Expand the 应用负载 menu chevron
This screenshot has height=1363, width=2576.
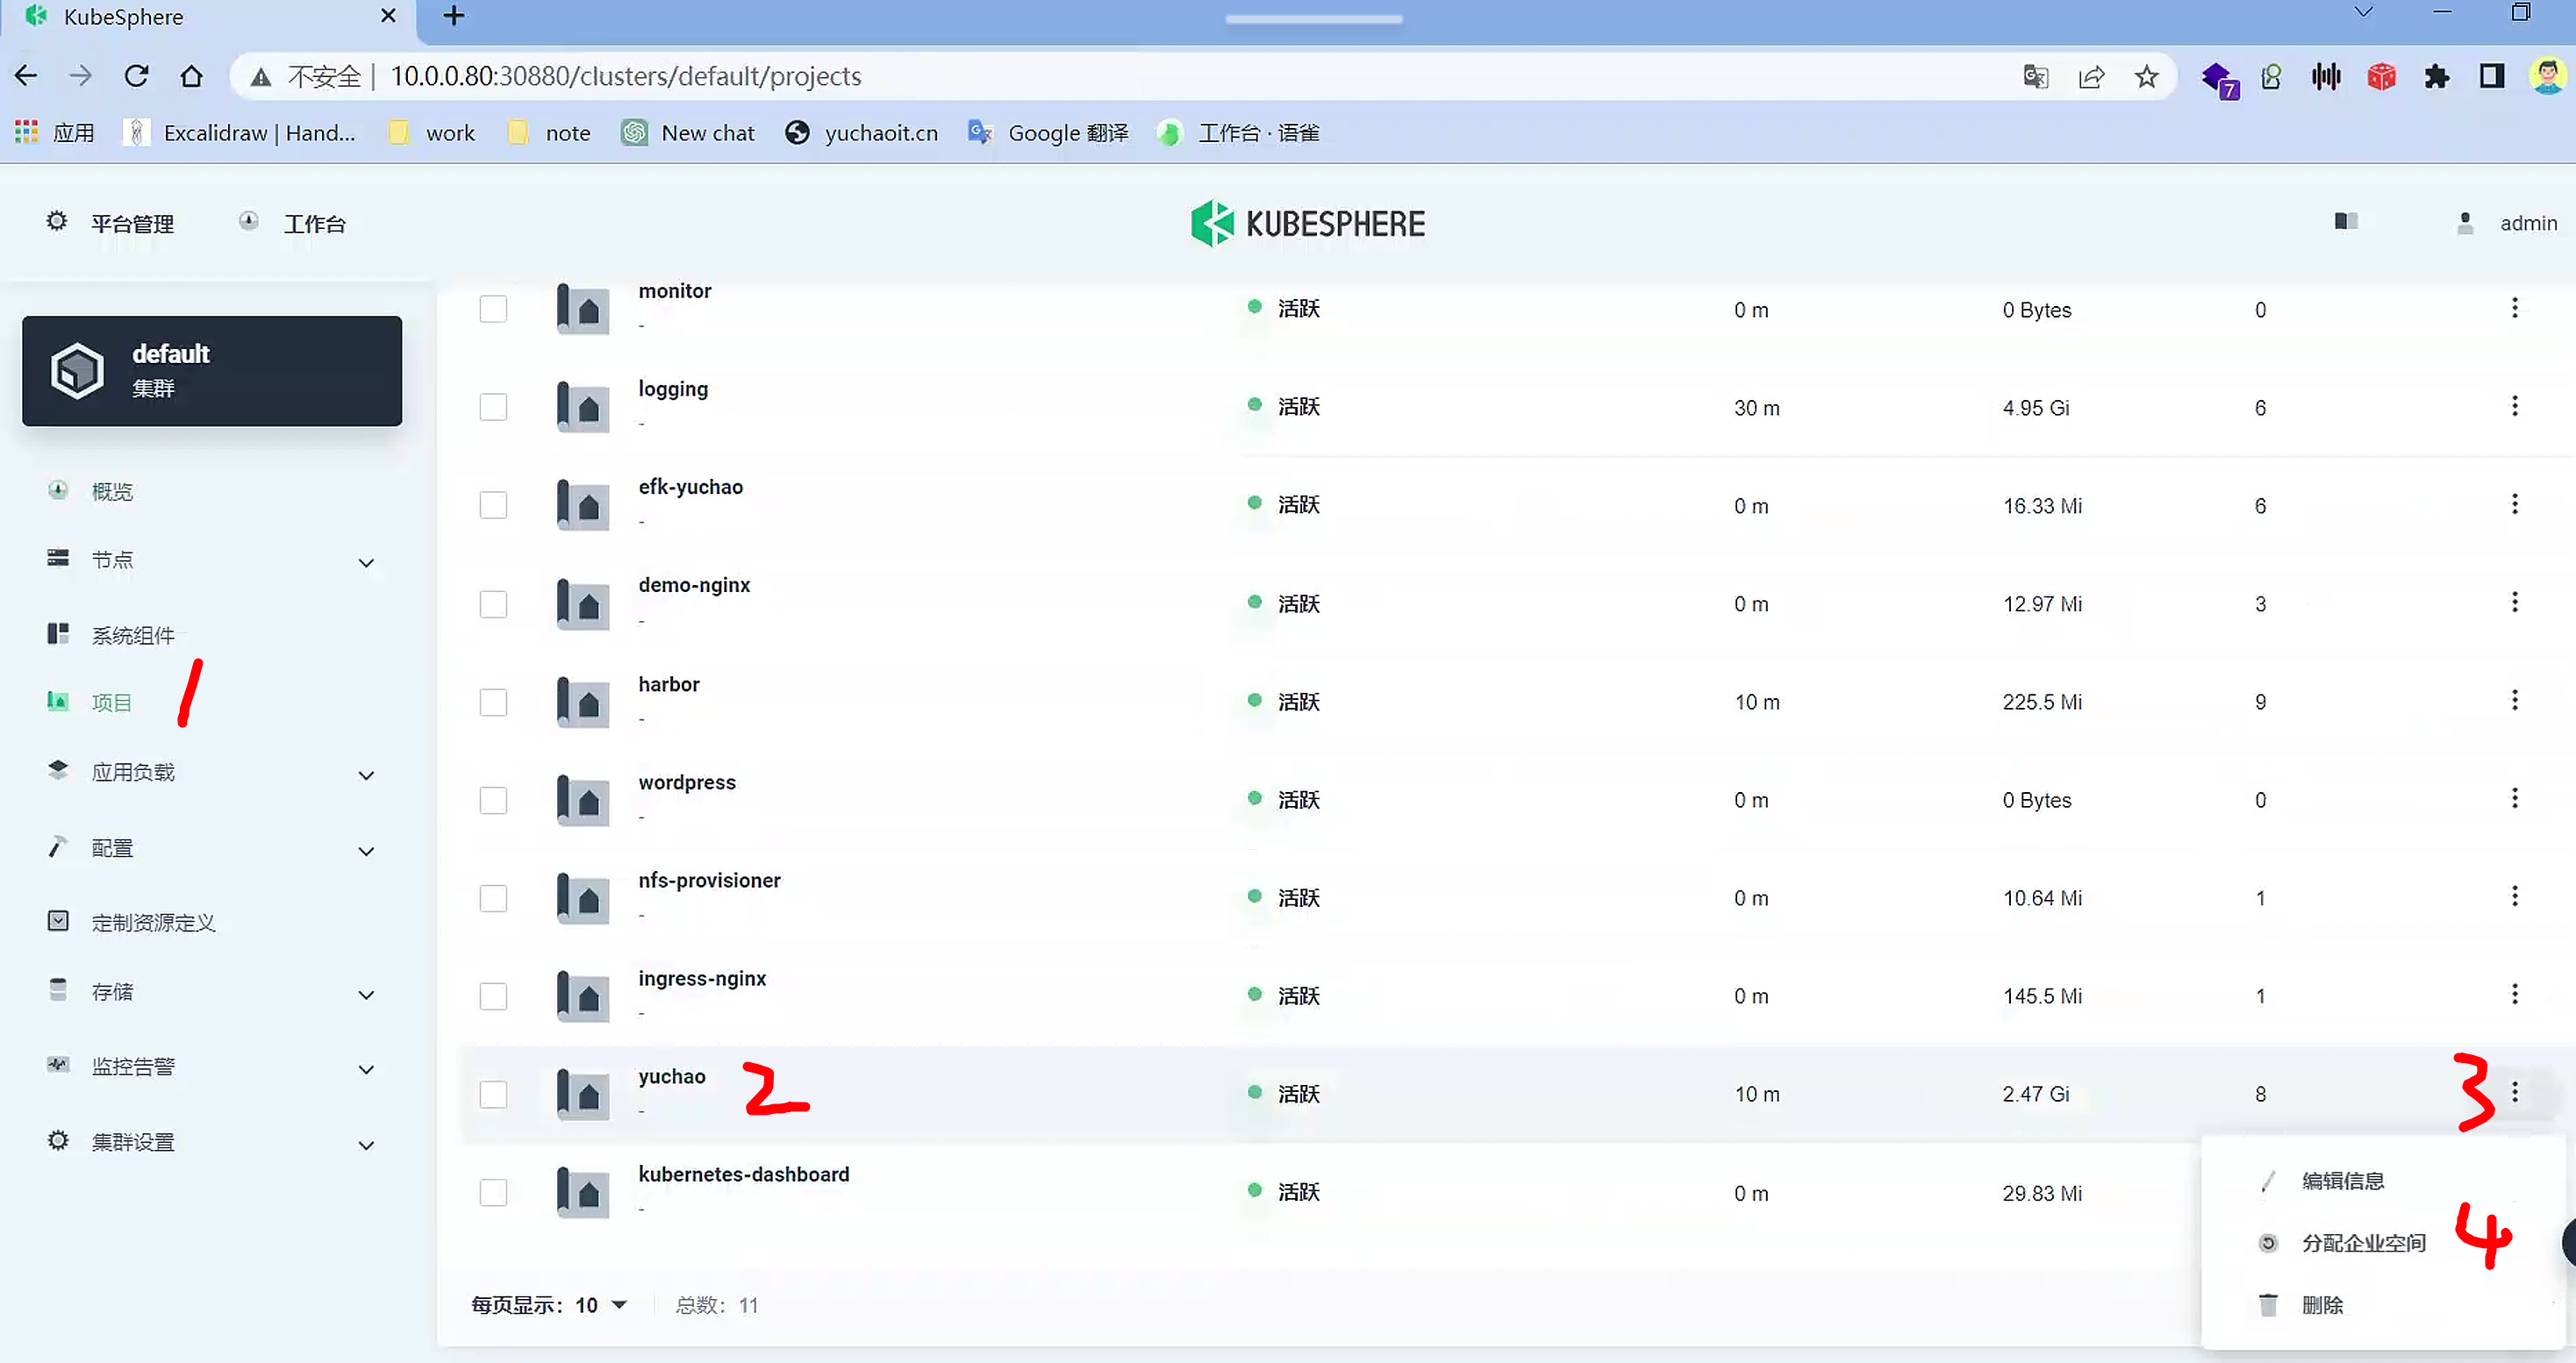pyautogui.click(x=366, y=775)
